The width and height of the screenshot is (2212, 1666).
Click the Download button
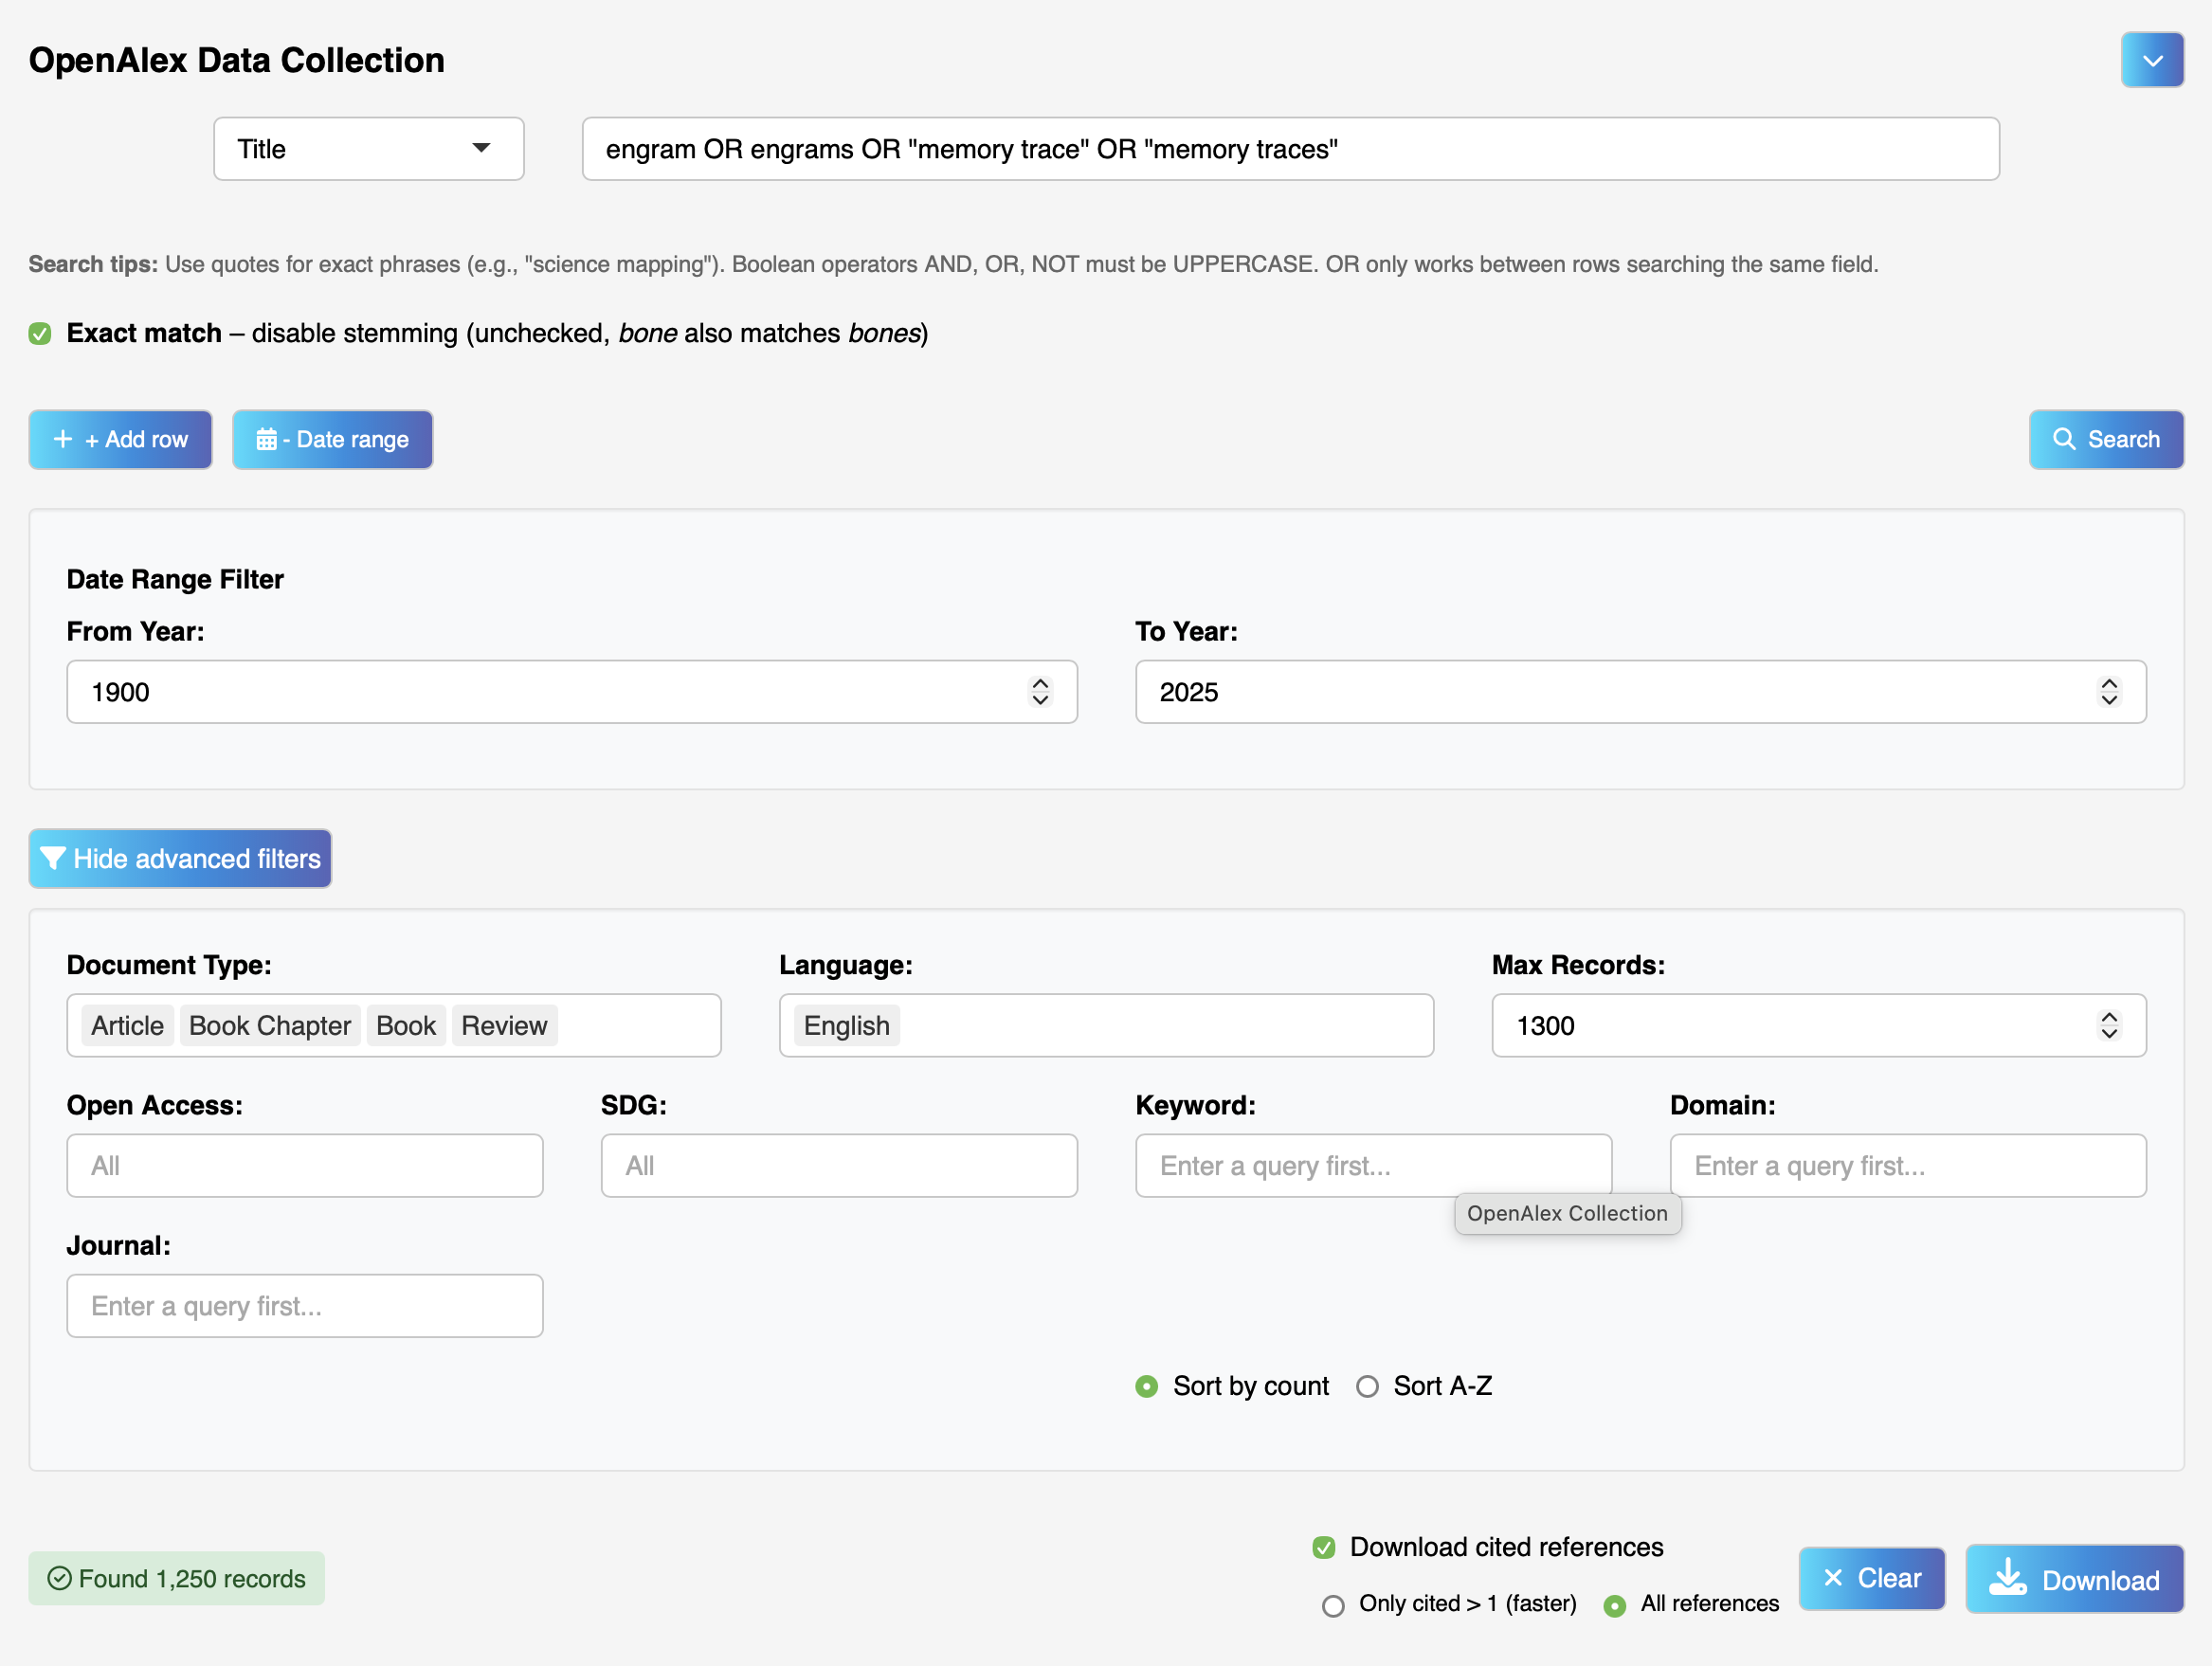pos(2074,1579)
